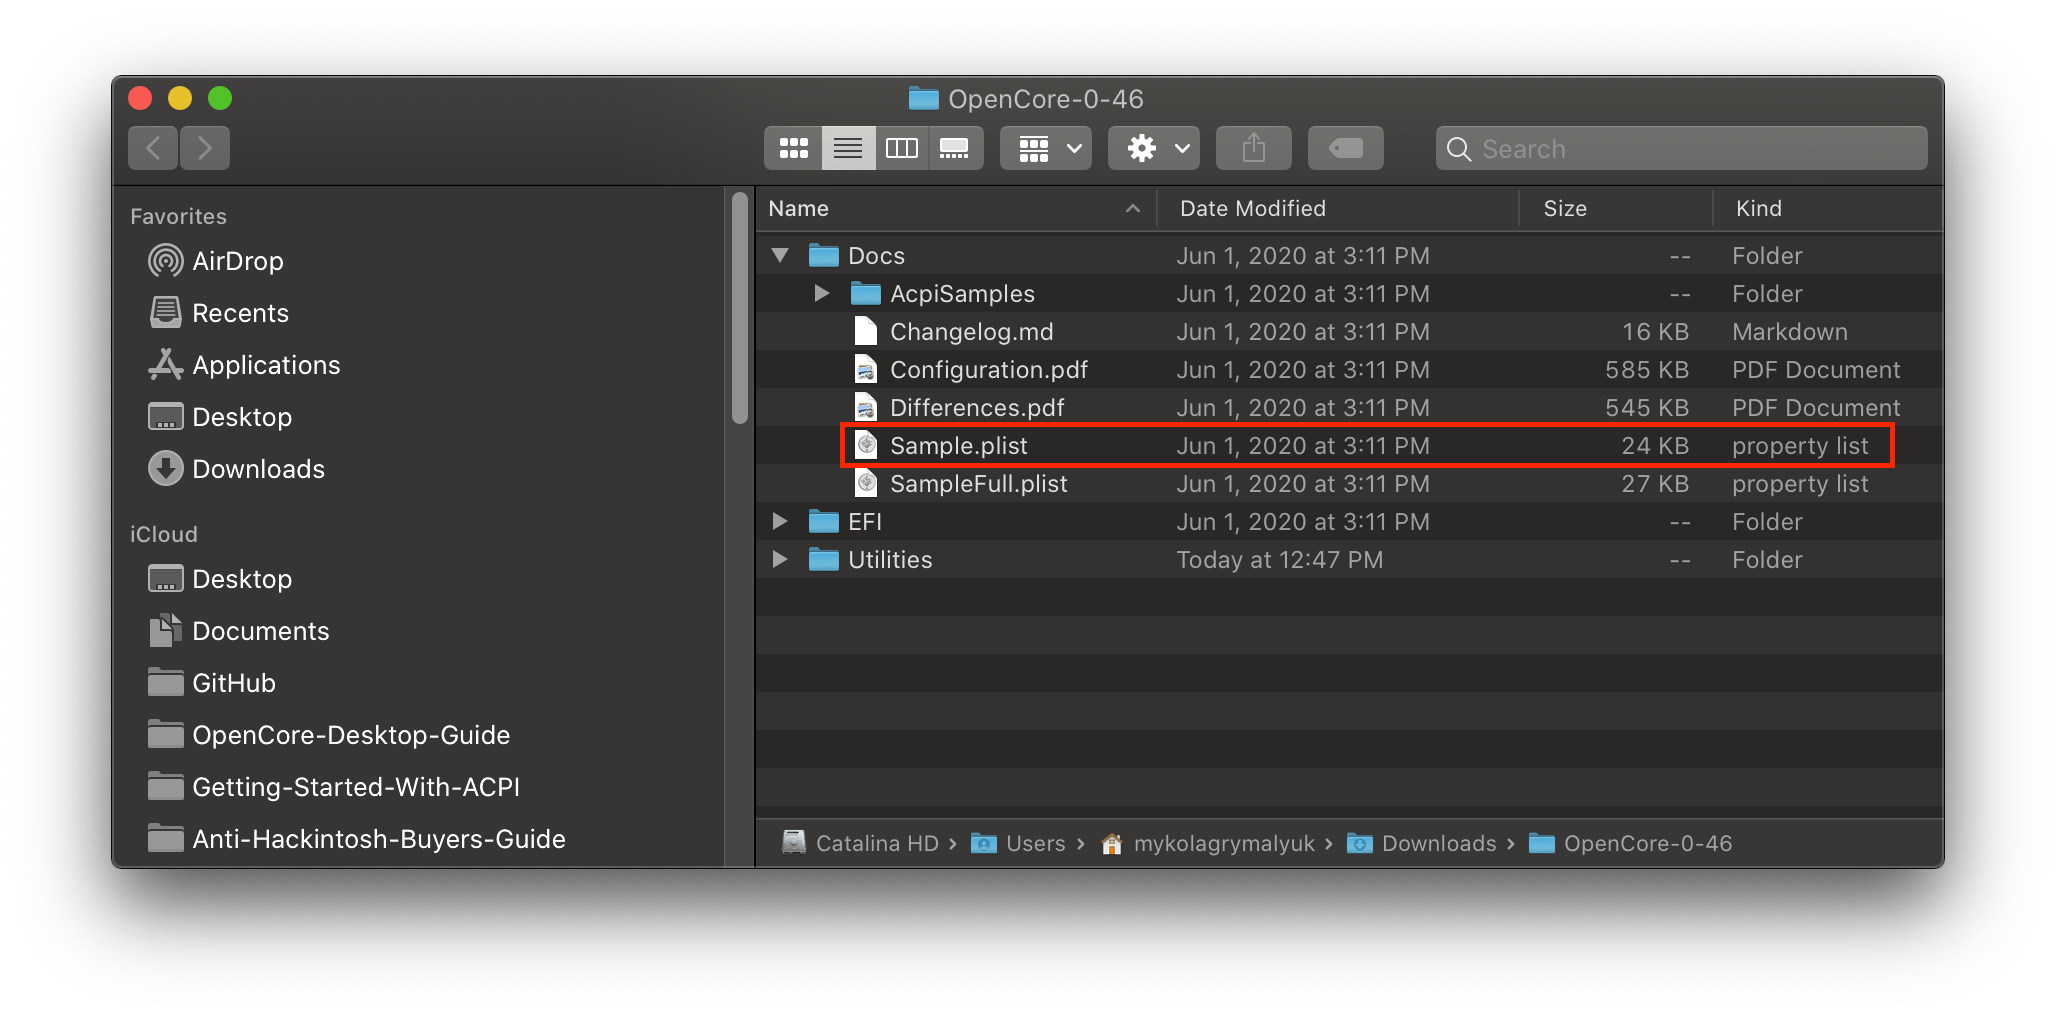2056x1016 pixels.
Task: Open Recents in the sidebar
Action: point(220,313)
